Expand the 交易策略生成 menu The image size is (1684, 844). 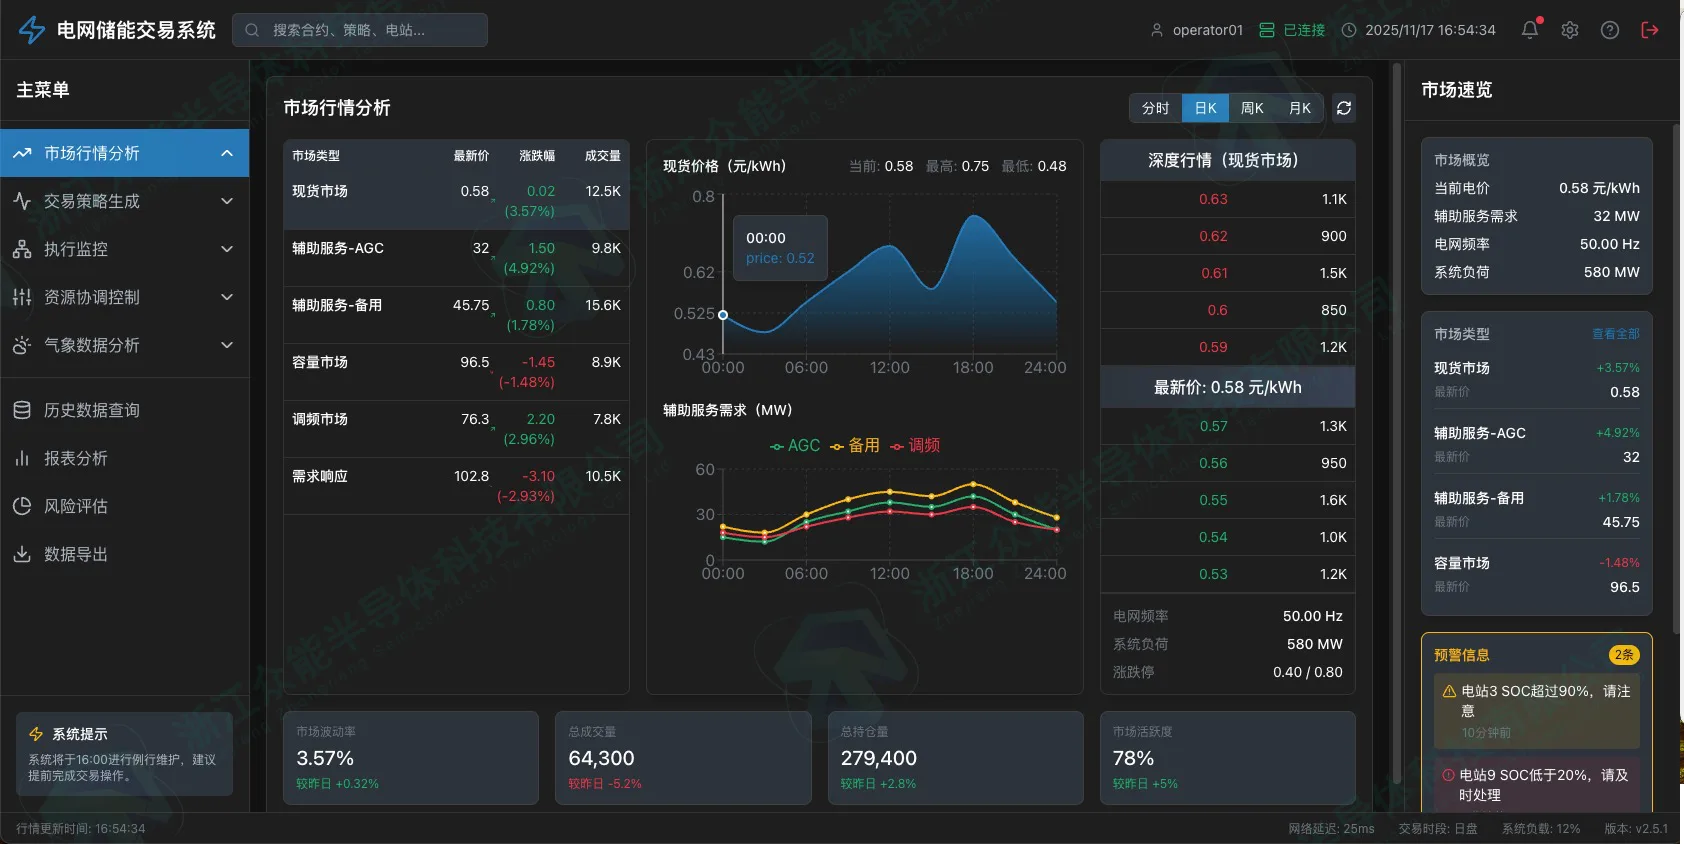coord(124,201)
